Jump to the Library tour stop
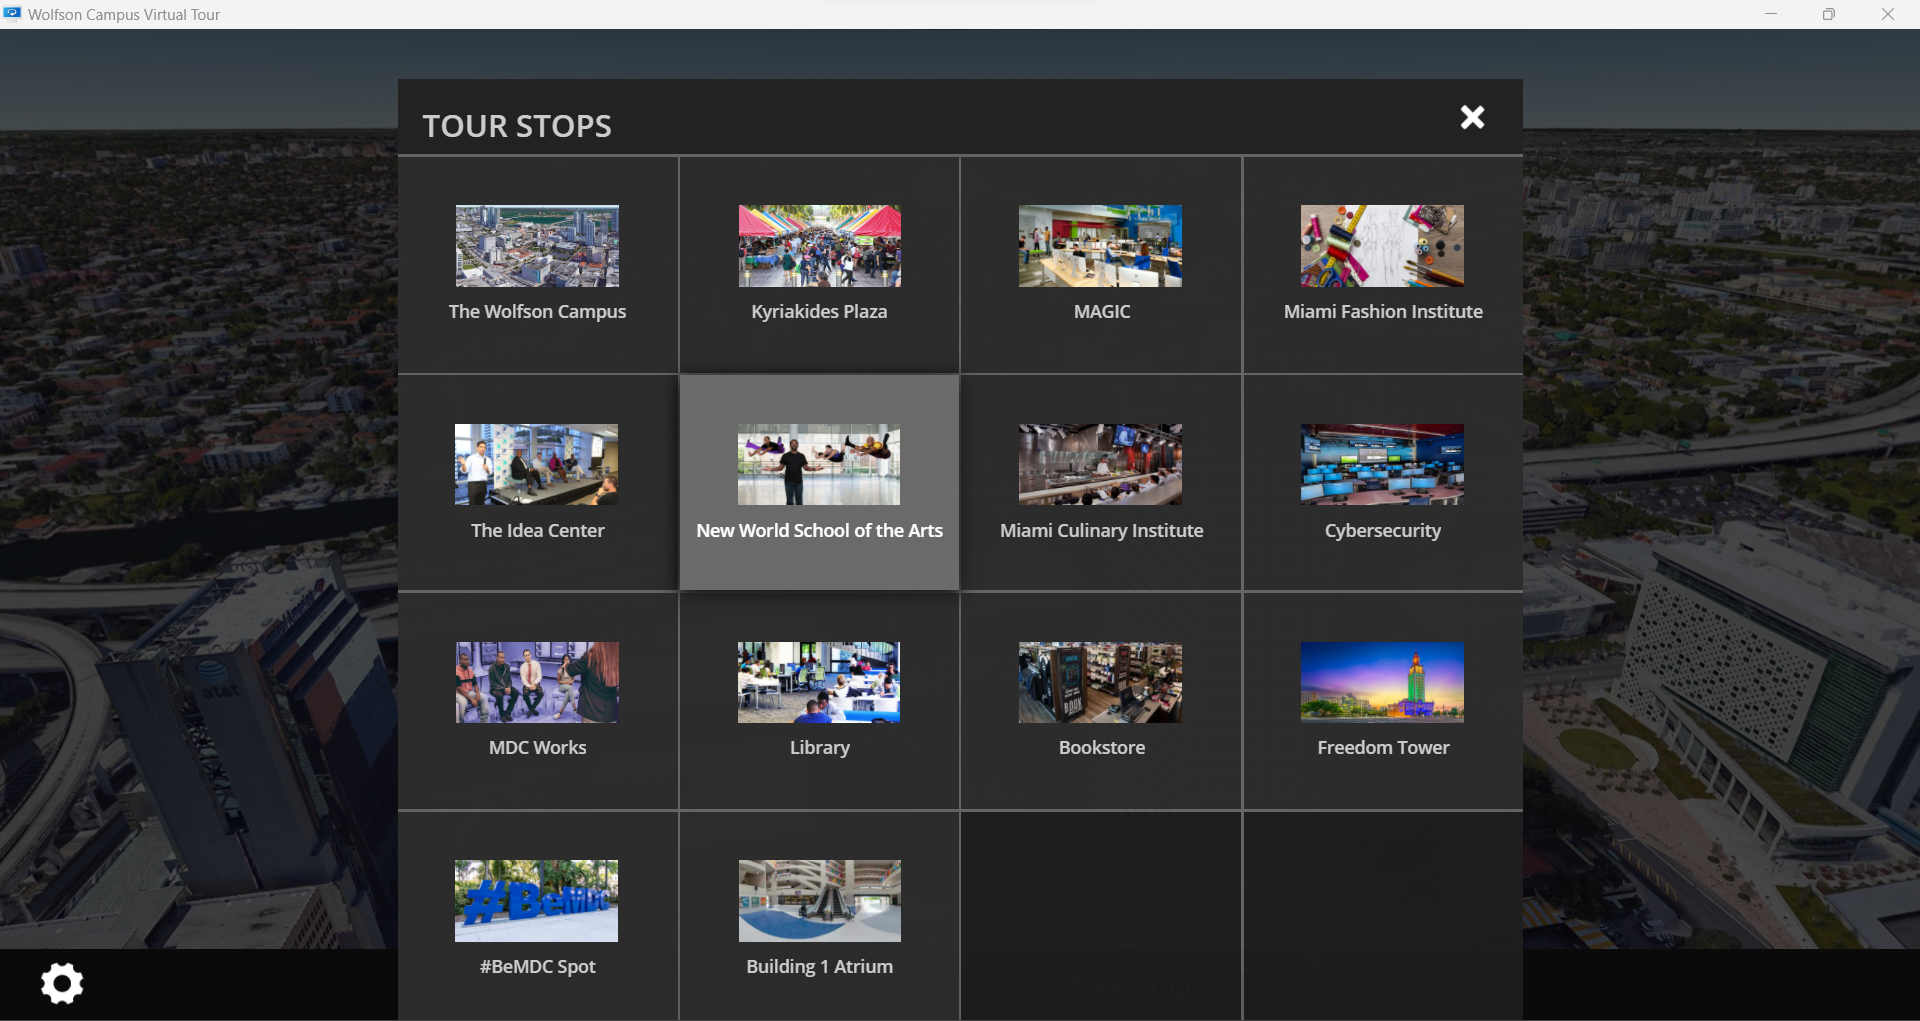Screen dimensions: 1920x1021 (819, 700)
